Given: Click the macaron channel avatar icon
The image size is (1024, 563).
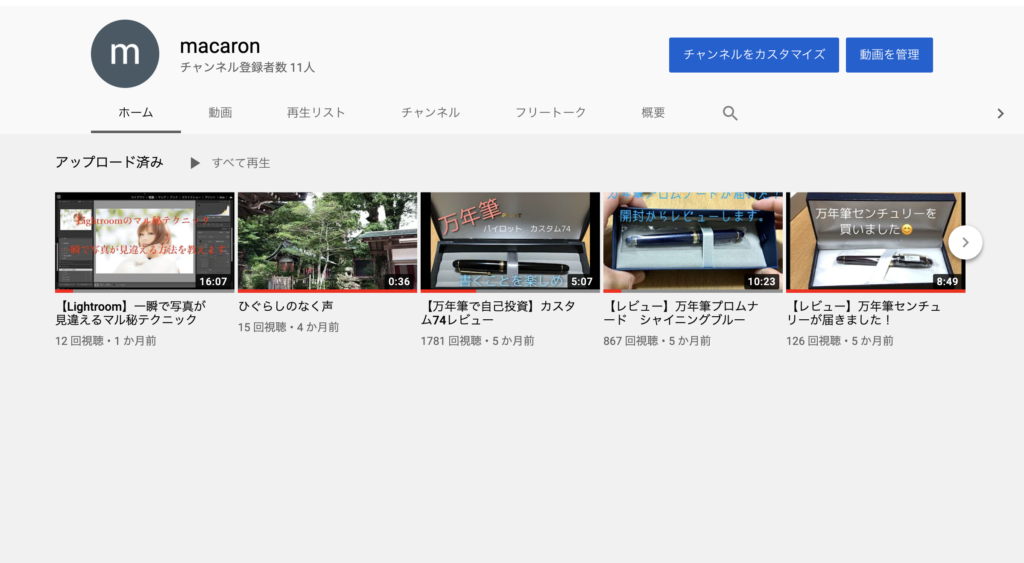Looking at the screenshot, I should [x=125, y=54].
